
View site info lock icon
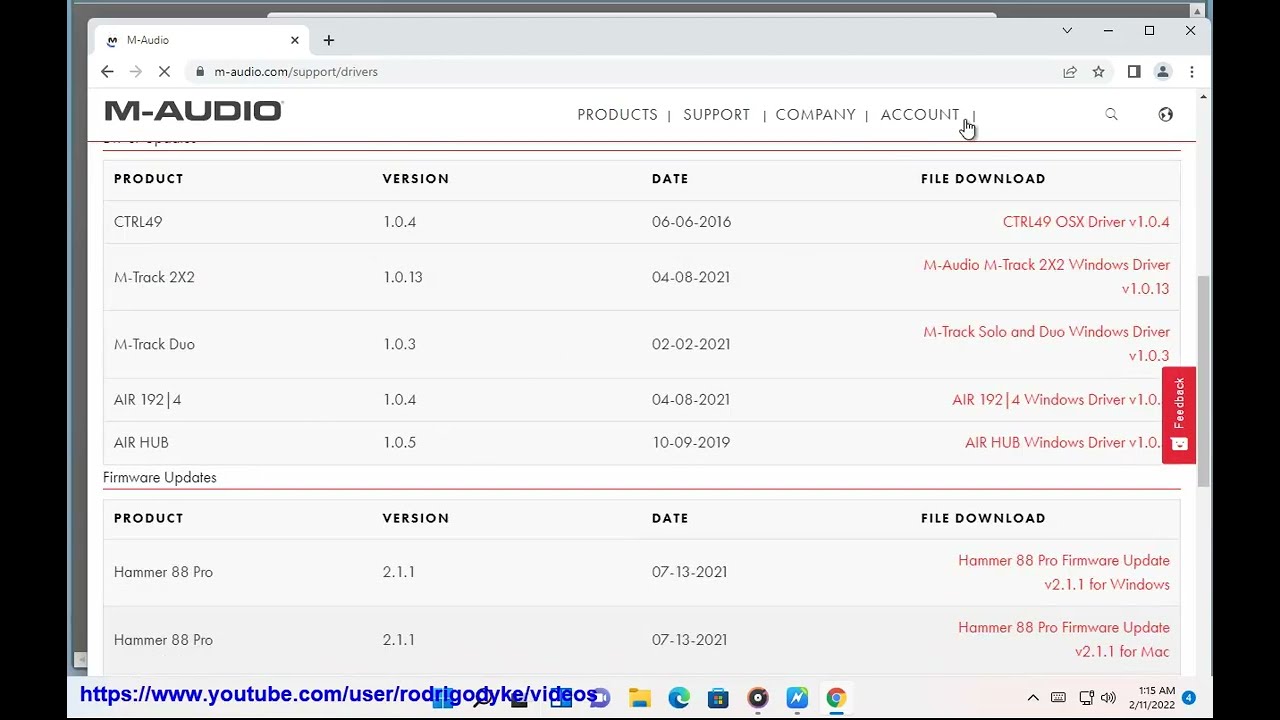[x=200, y=72]
